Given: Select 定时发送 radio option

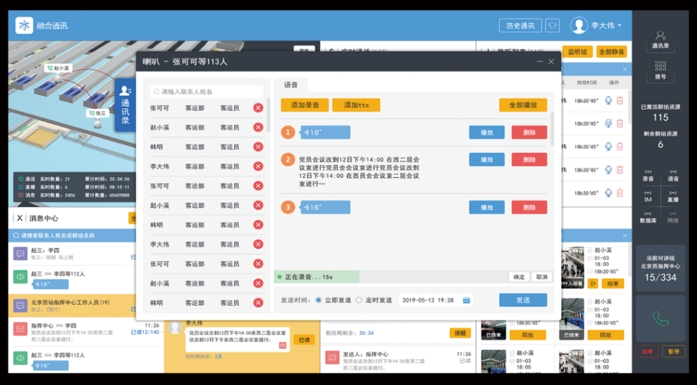Looking at the screenshot, I should 359,300.
